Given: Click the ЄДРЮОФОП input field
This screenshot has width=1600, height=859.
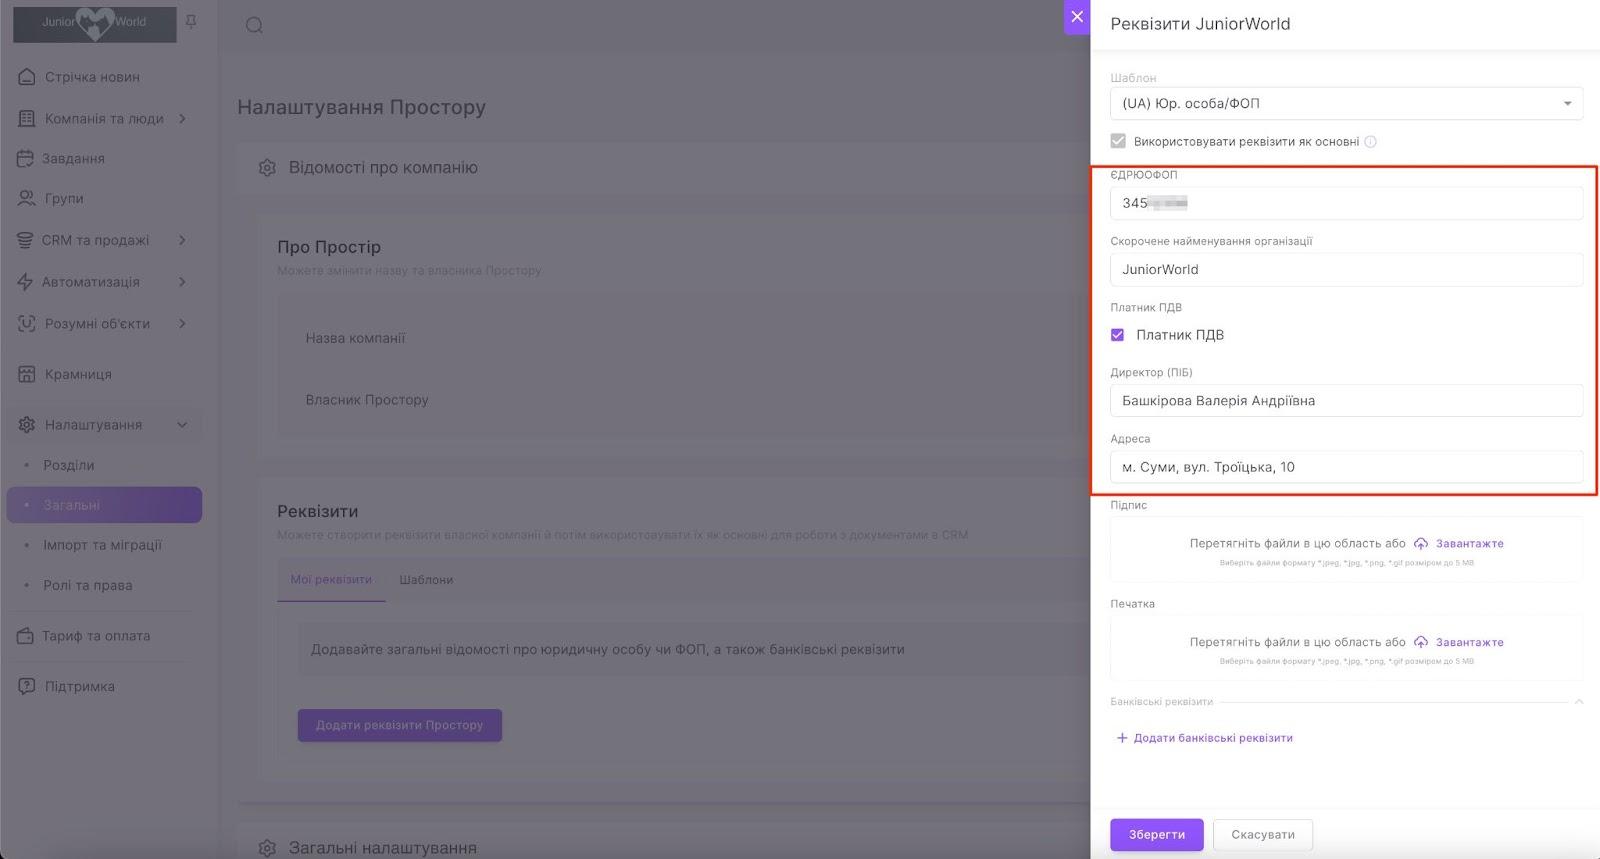Looking at the screenshot, I should click(1346, 203).
